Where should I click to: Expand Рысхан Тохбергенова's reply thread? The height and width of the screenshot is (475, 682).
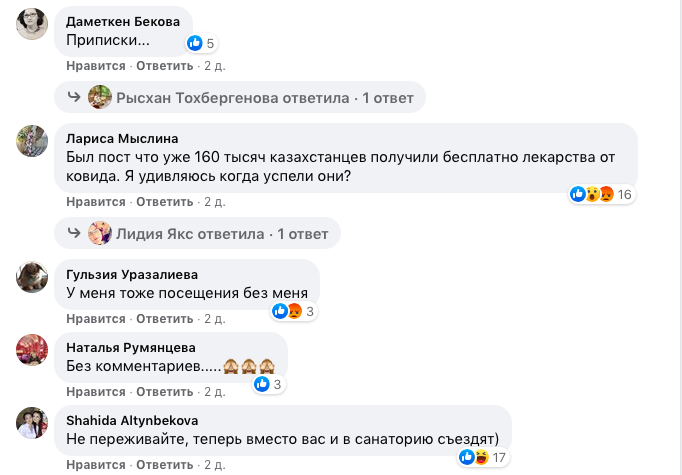[x=257, y=97]
